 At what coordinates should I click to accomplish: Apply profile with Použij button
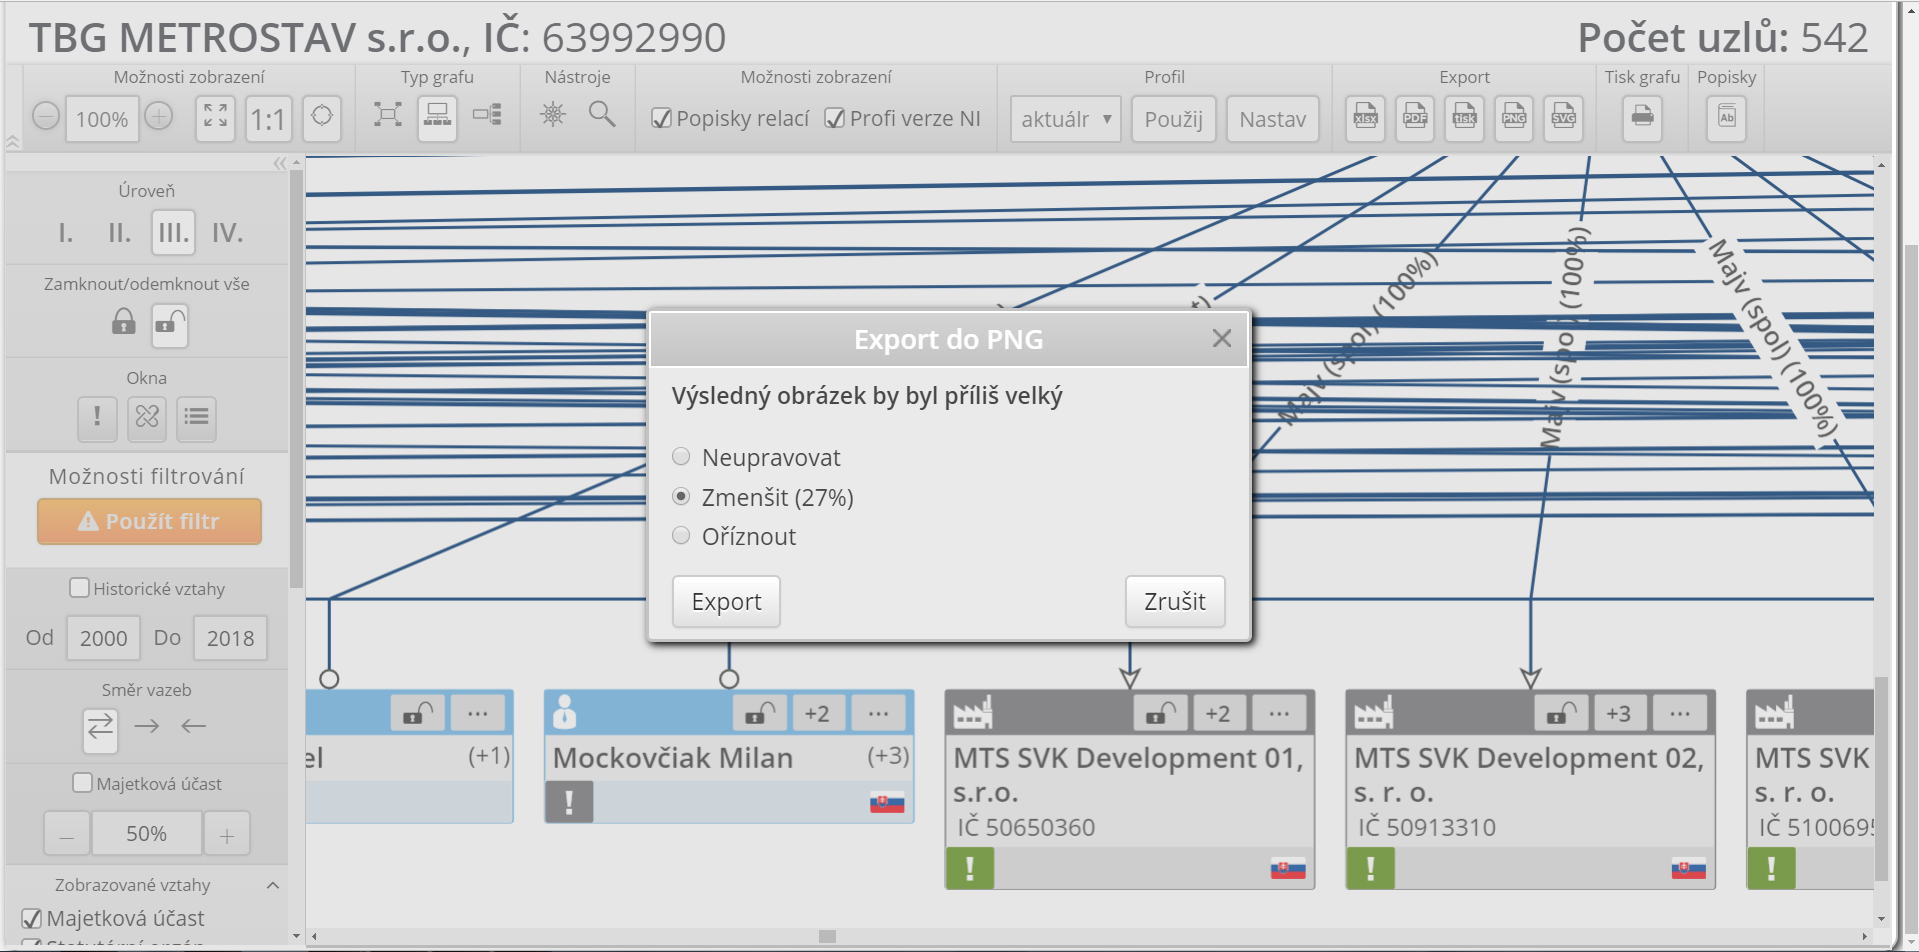click(x=1174, y=119)
